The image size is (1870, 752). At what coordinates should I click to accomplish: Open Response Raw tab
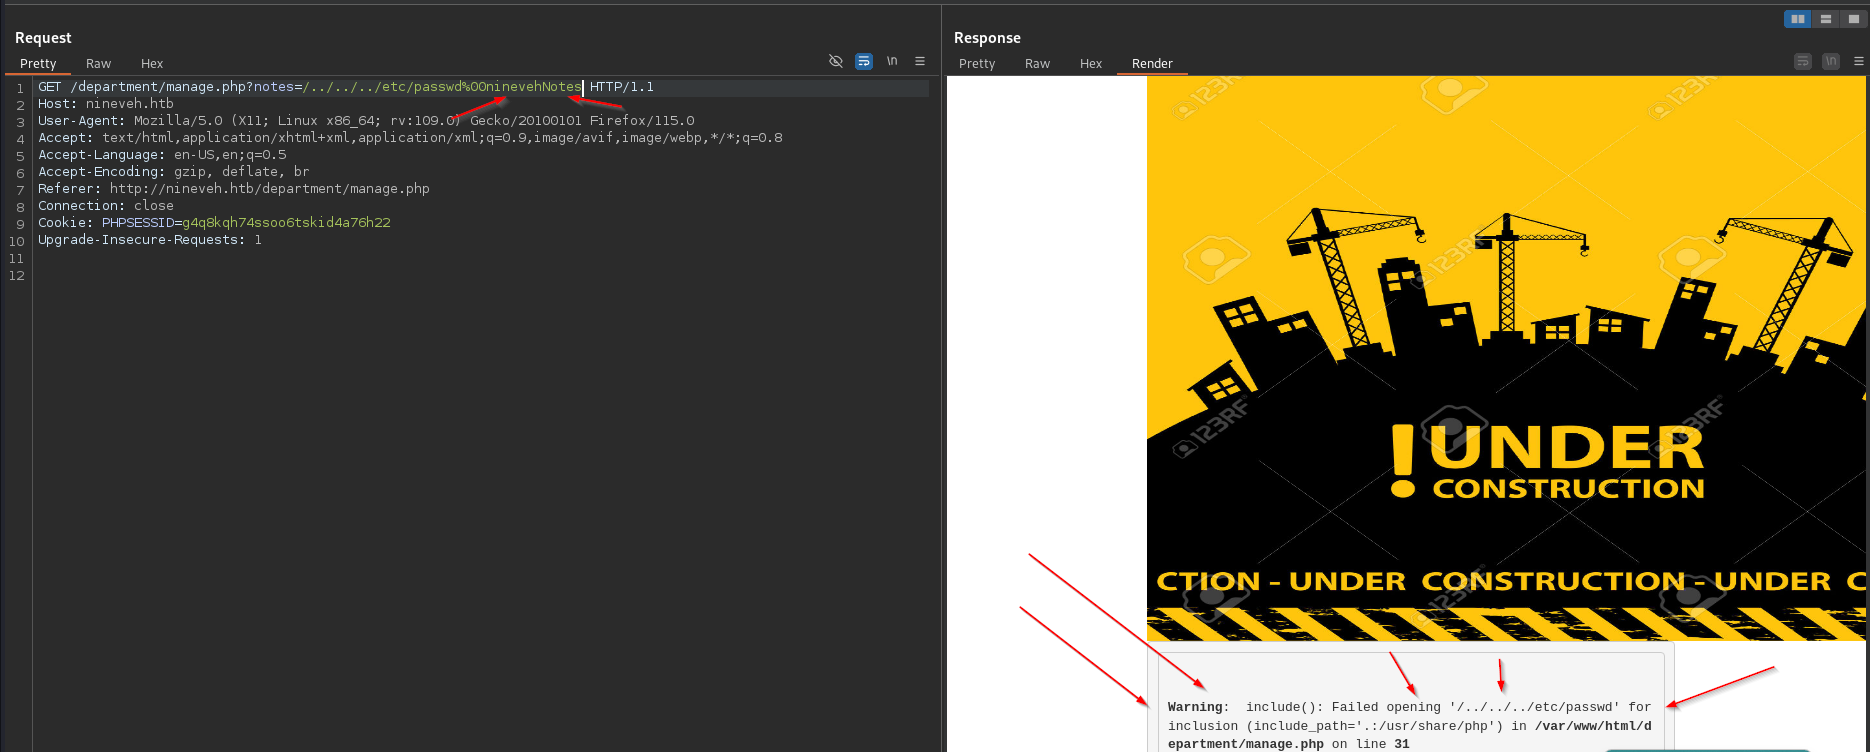click(1037, 64)
